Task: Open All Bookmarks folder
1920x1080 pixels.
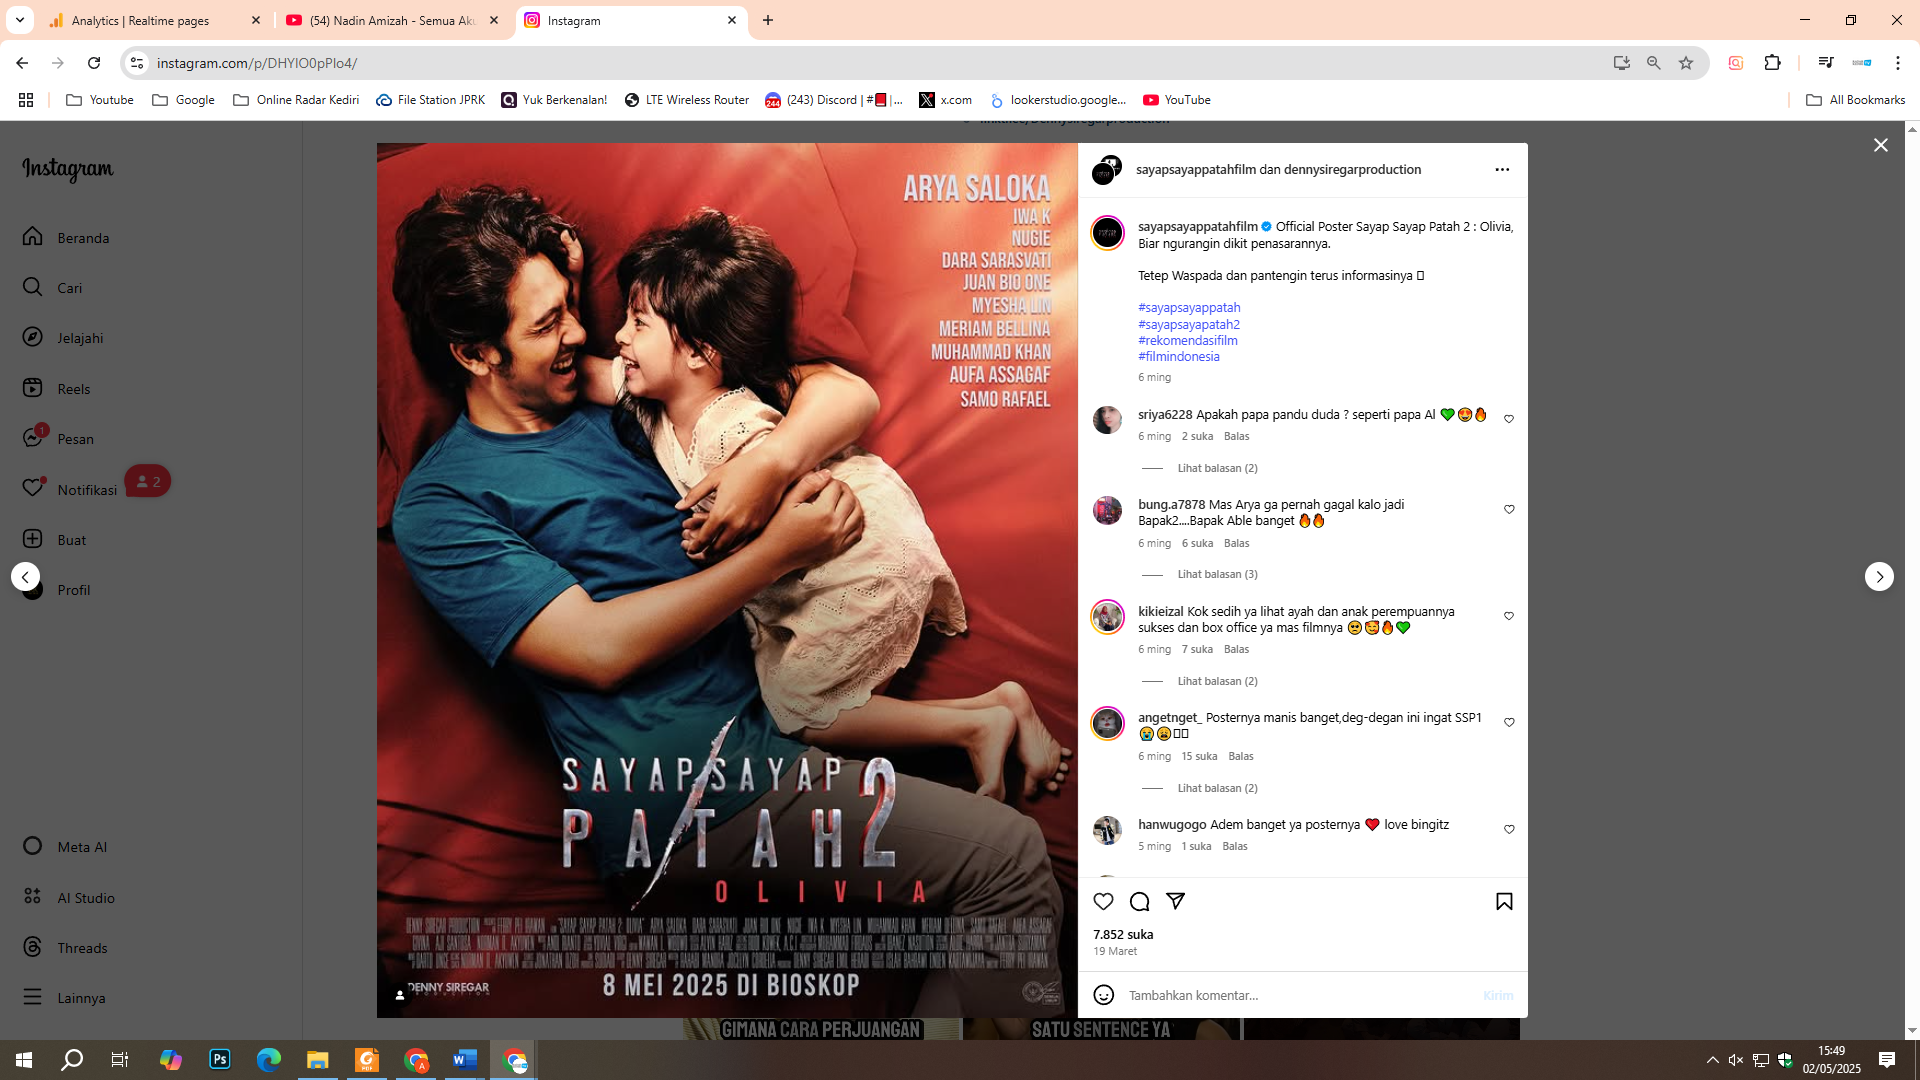Action: (1855, 100)
